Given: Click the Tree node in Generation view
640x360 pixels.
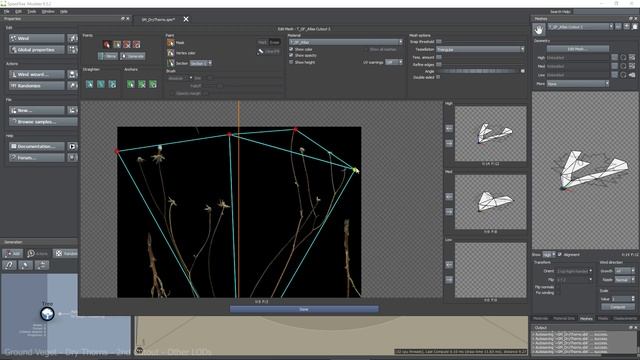Looking at the screenshot, I should (47, 313).
